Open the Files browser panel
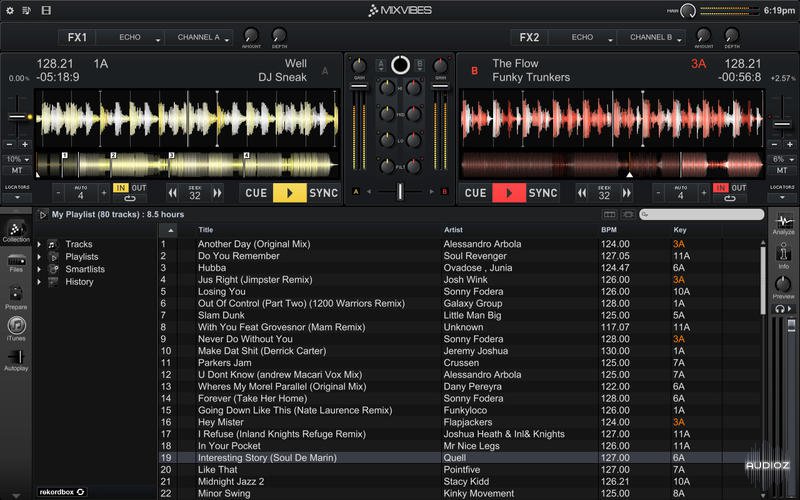 (16, 263)
